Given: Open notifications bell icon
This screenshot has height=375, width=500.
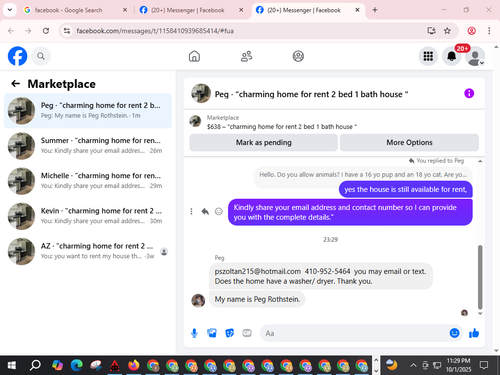Looking at the screenshot, I should click(451, 56).
